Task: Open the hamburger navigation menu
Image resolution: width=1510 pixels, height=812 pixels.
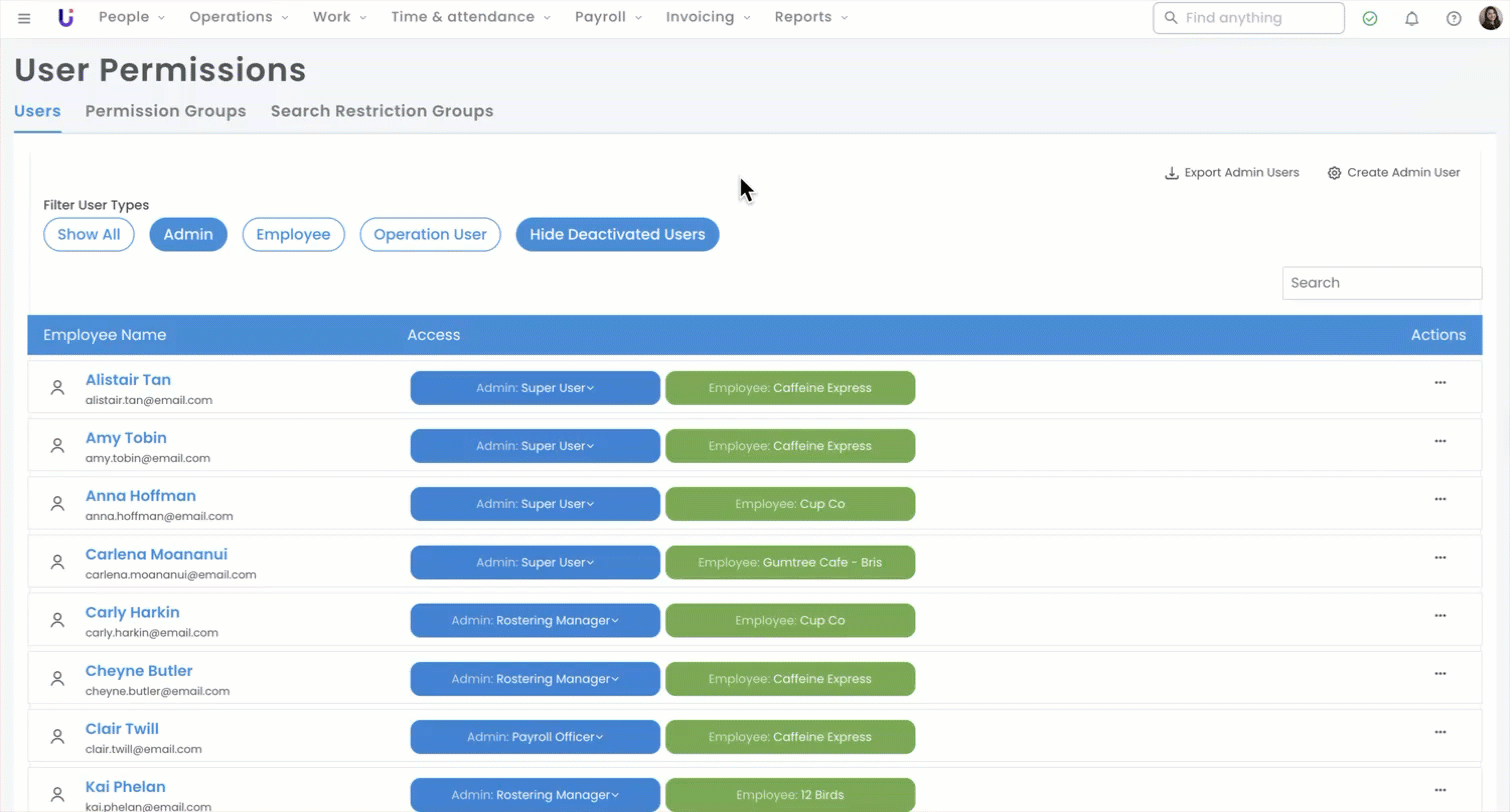Action: click(x=24, y=18)
